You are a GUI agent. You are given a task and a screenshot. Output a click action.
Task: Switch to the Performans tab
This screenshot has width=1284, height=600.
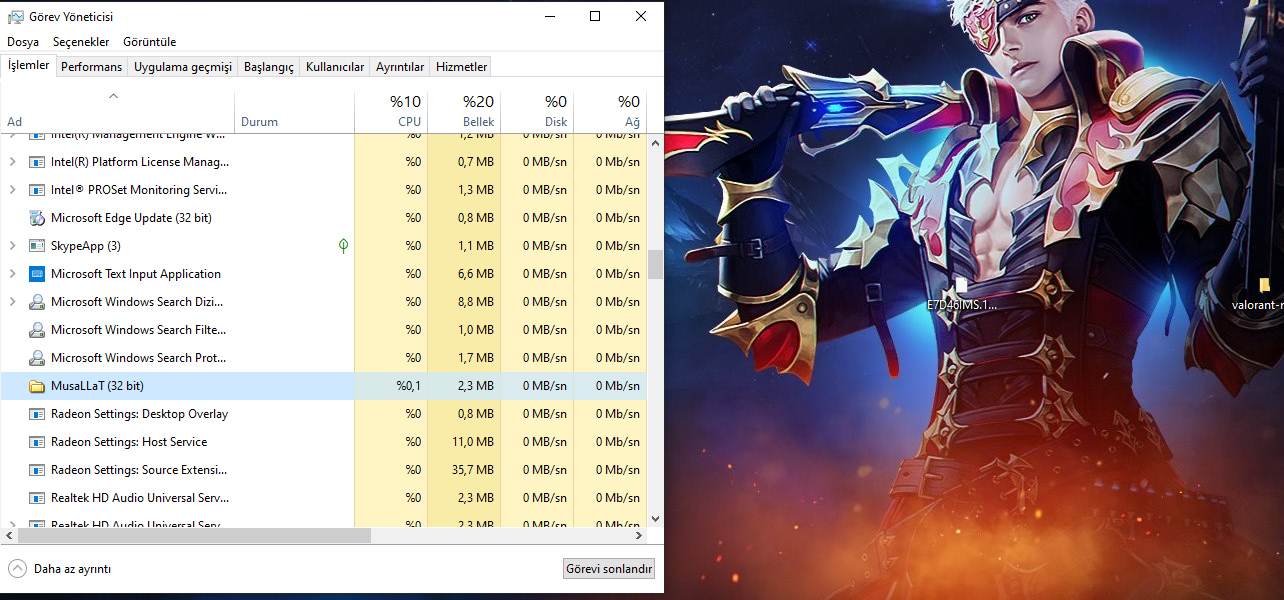(x=92, y=67)
